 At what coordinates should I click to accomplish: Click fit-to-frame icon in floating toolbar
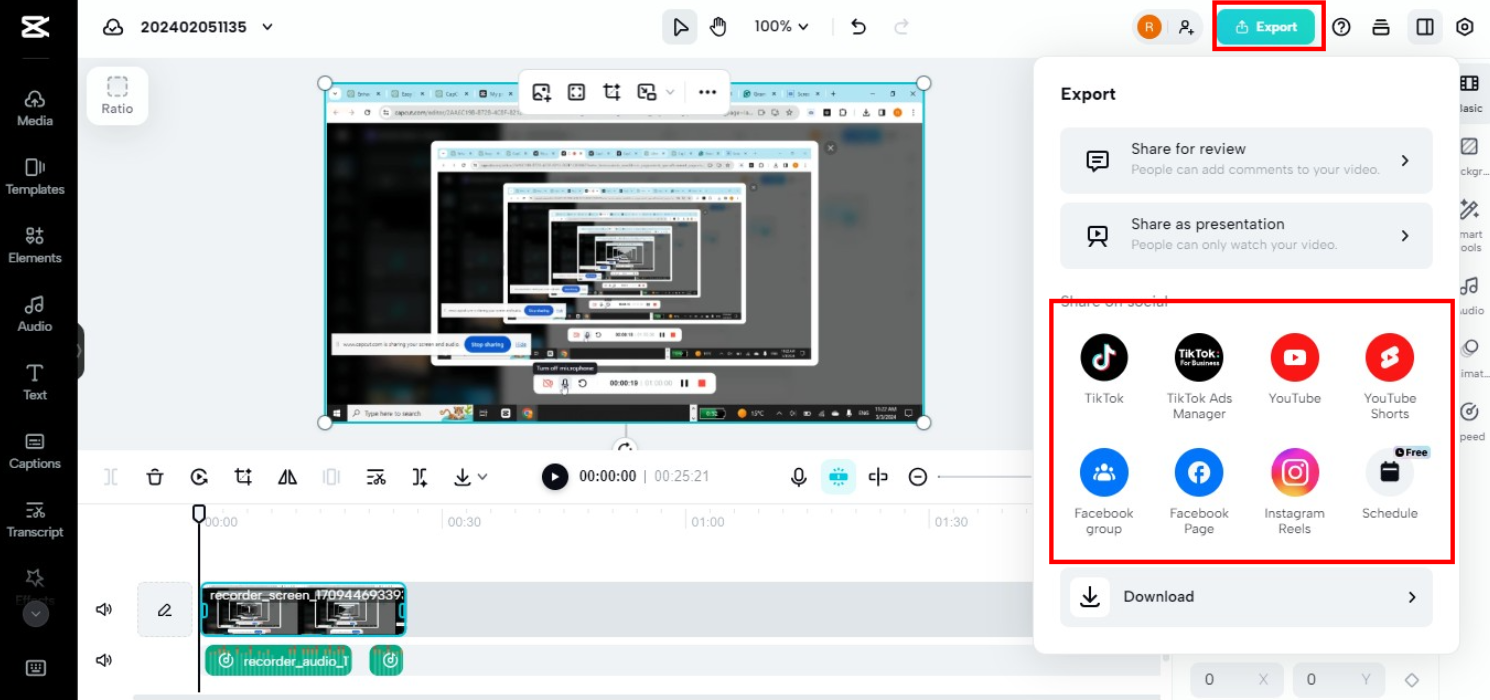576,92
